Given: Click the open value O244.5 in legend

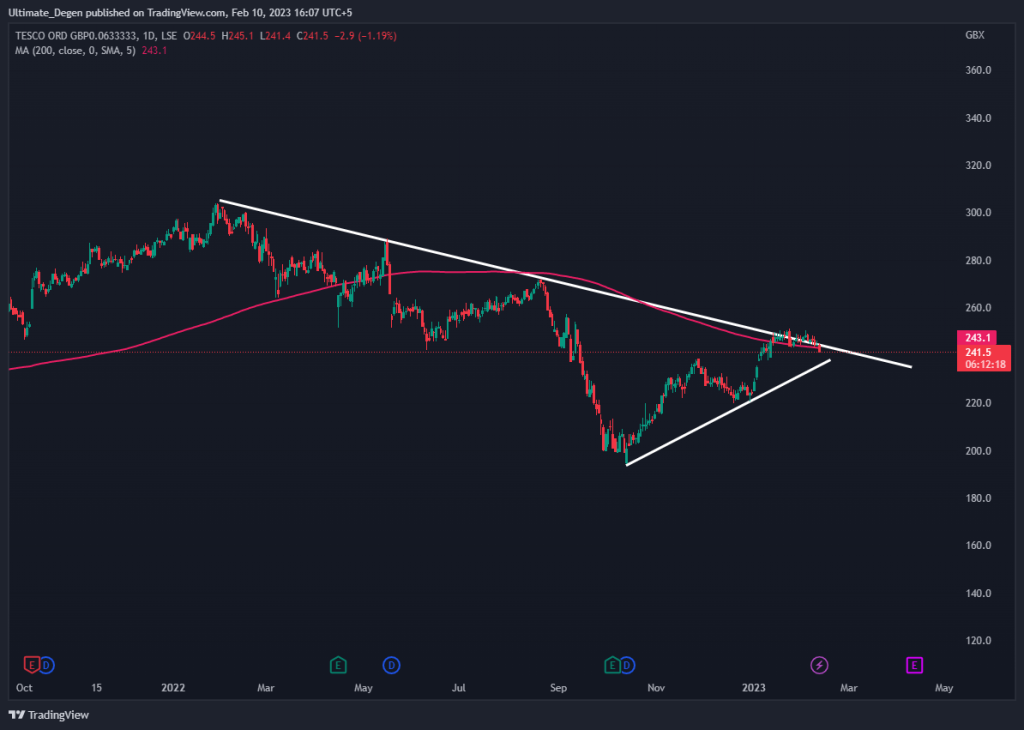Looking at the screenshot, I should 199,36.
